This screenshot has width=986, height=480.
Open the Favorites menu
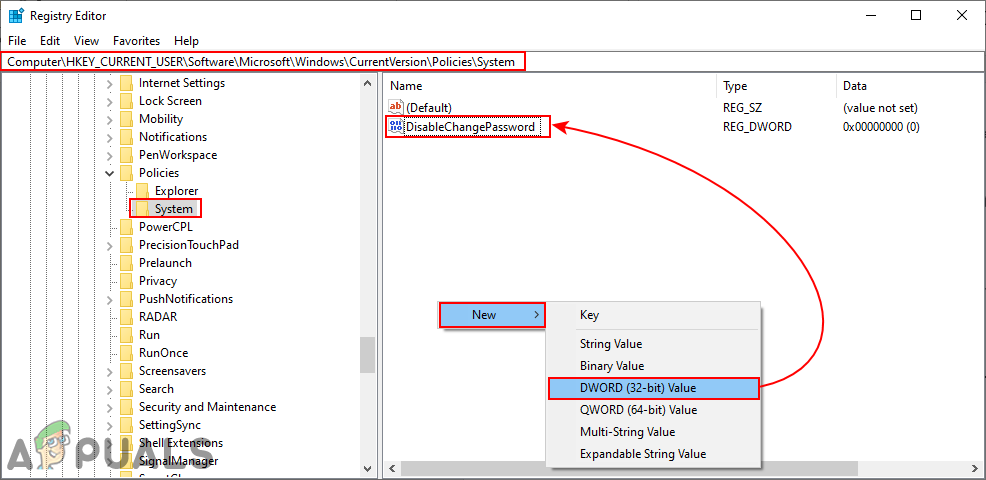[x=136, y=41]
